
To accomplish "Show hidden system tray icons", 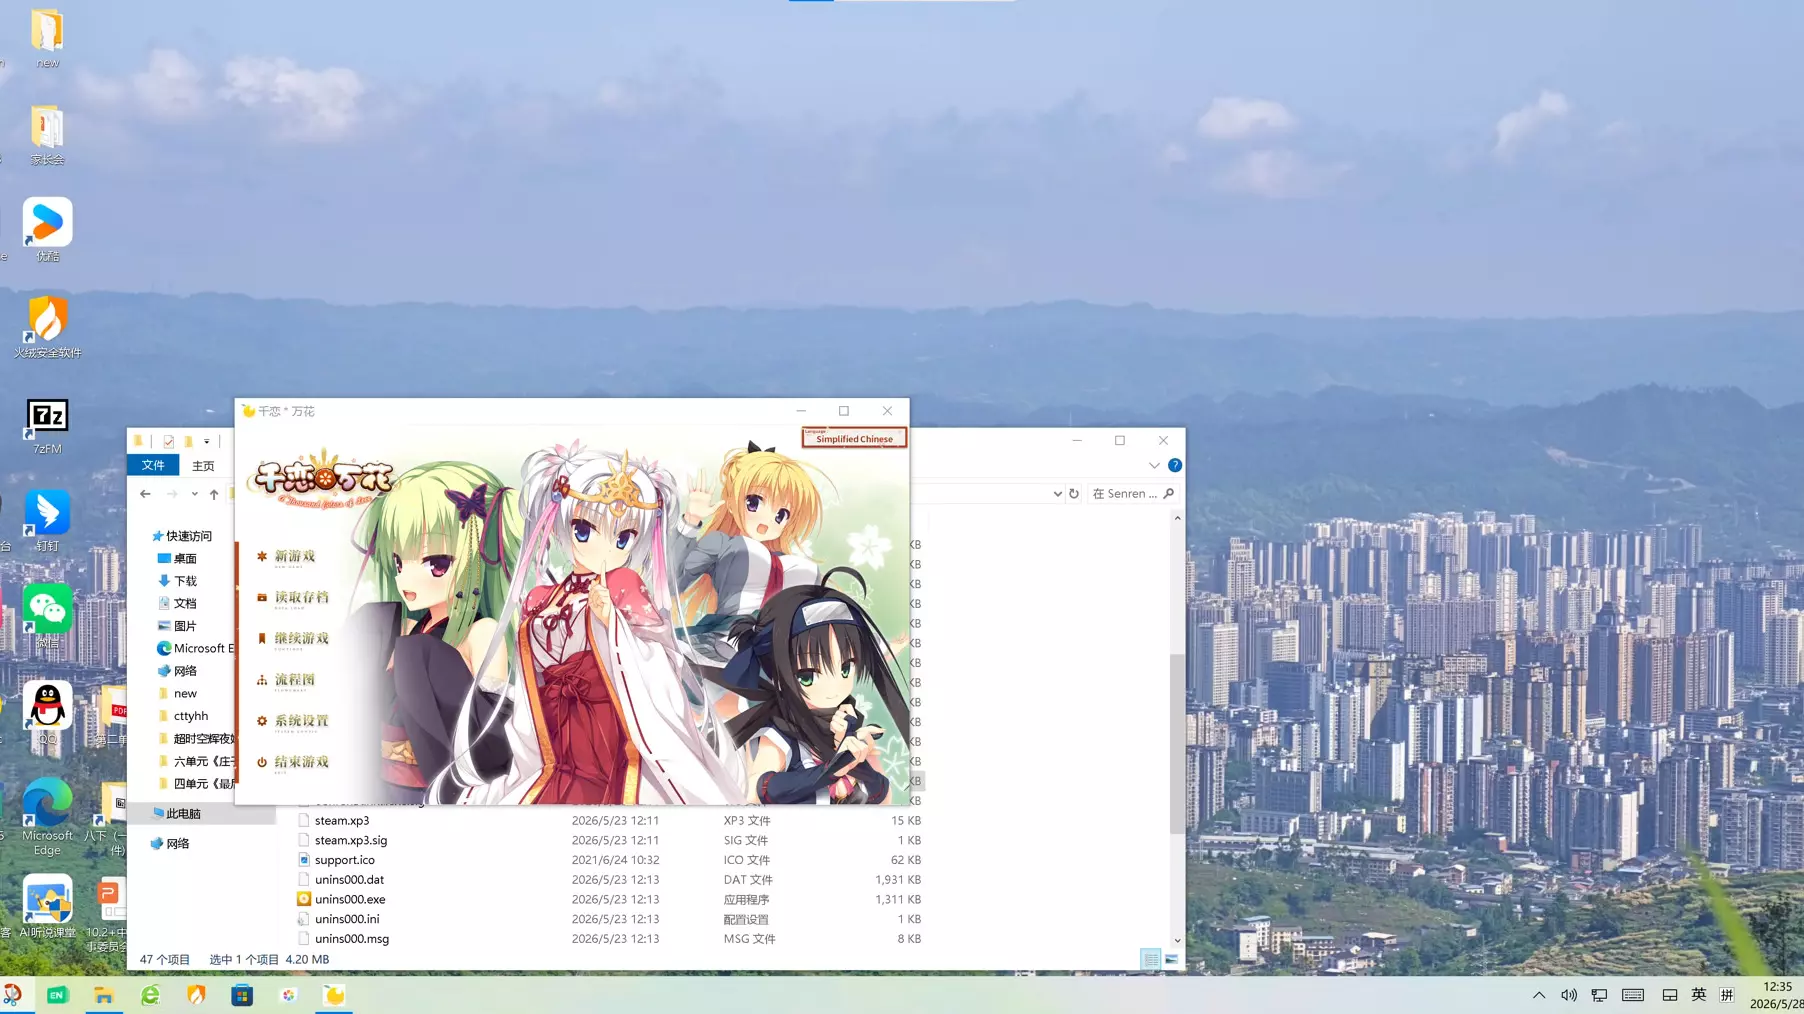I will tap(1539, 995).
